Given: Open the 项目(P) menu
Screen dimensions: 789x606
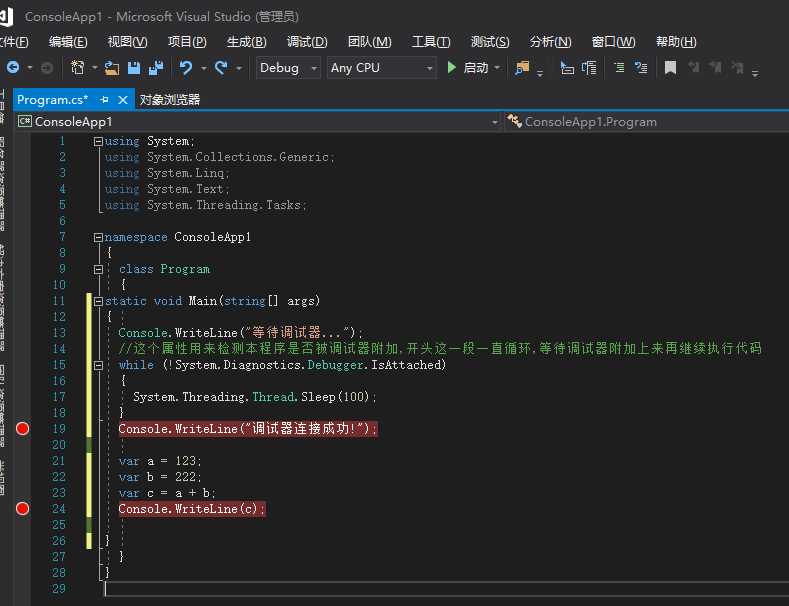Looking at the screenshot, I should pyautogui.click(x=187, y=41).
